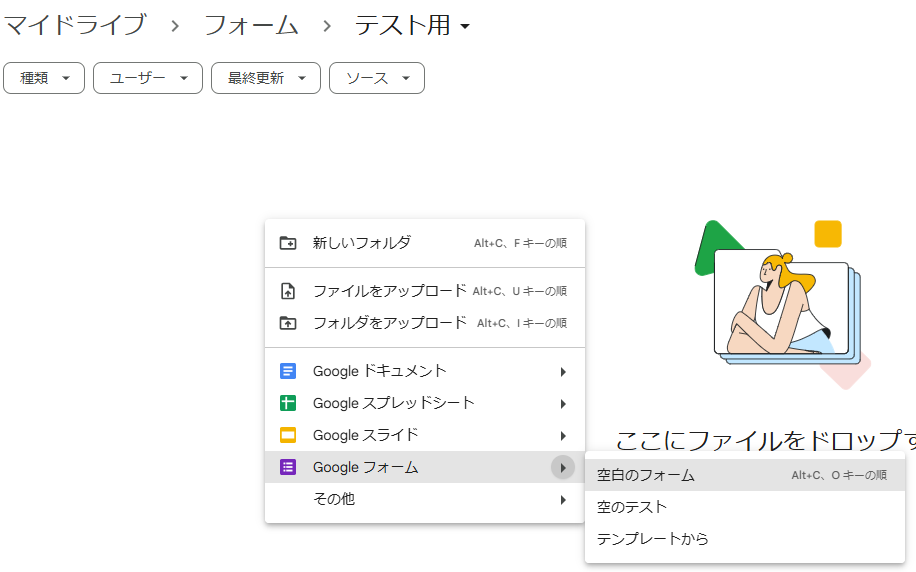The width and height of the screenshot is (916, 572).
Task: Open the ユーザー filter dropdown
Action: coord(148,78)
